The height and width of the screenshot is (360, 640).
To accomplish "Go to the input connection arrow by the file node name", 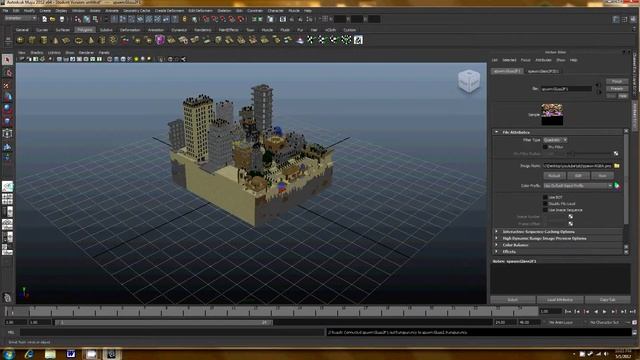I will pos(598,85).
